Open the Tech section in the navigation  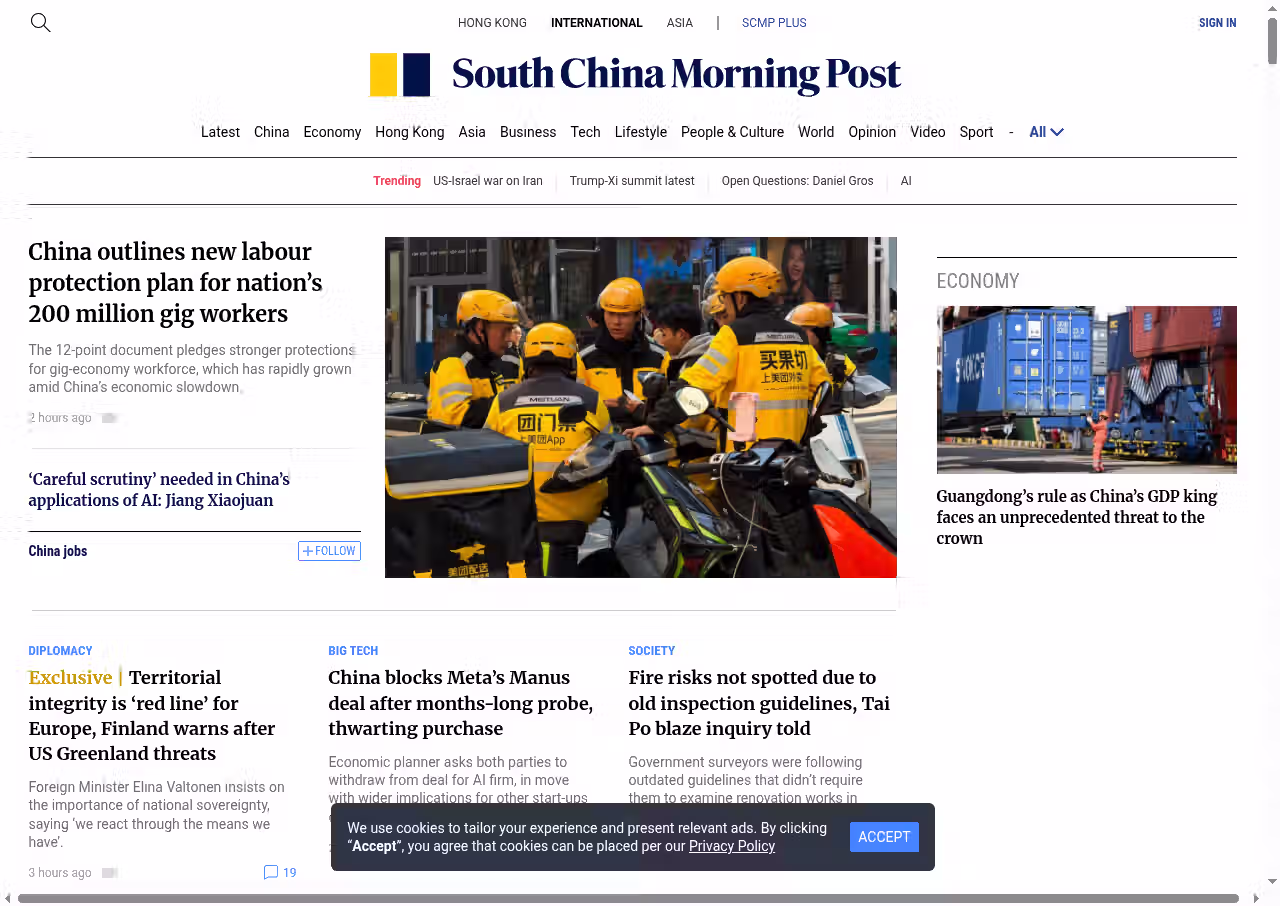585,132
